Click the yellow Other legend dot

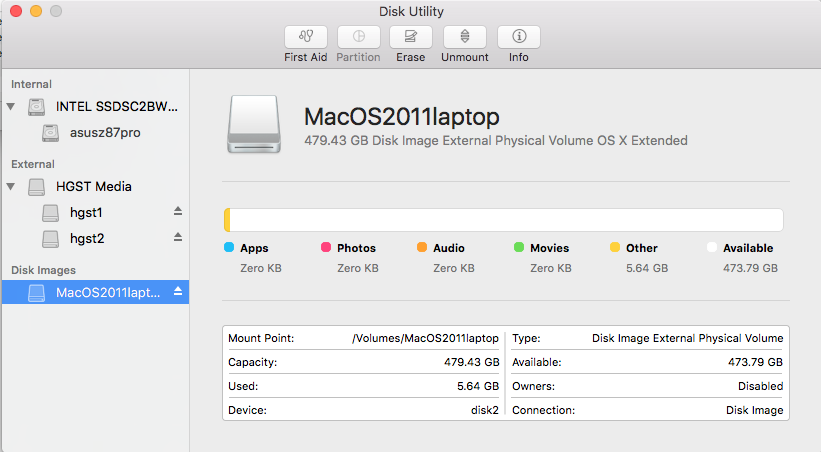(615, 247)
